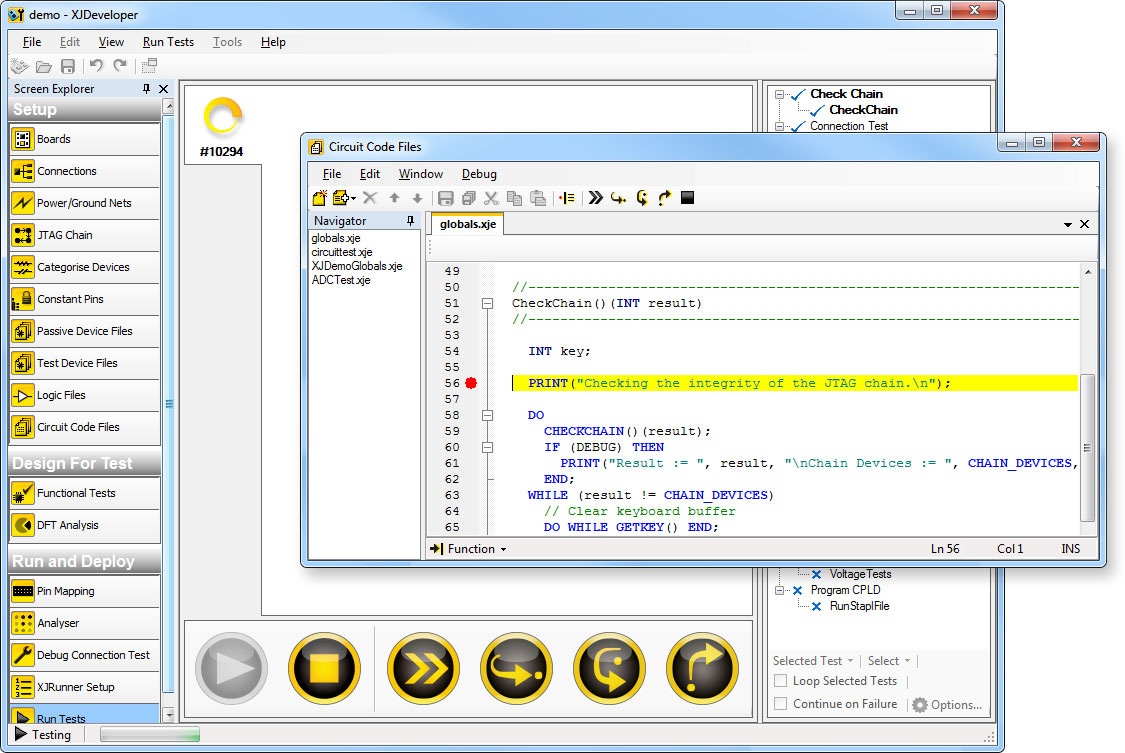Viewport: 1125px width, 753px height.
Task: Open Boards in Screen Explorer
Action: (x=85, y=139)
